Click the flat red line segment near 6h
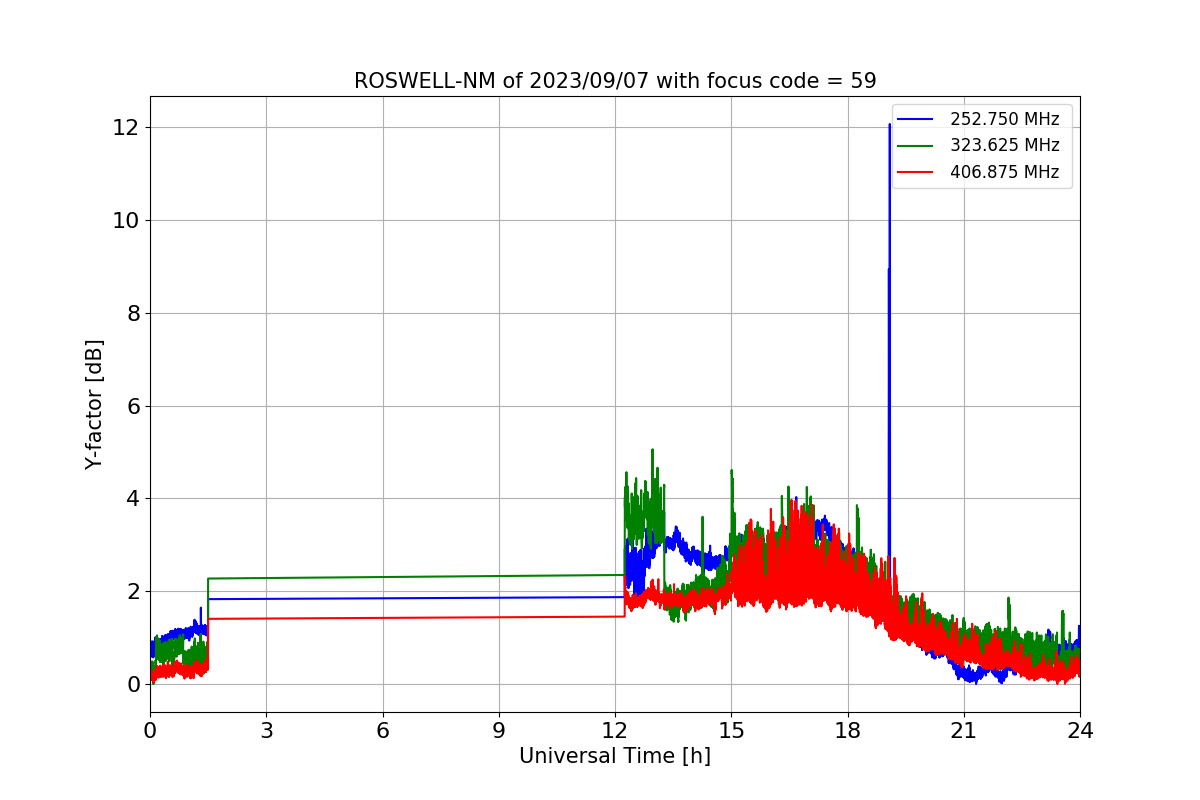The height and width of the screenshot is (800, 1200). tap(383, 618)
